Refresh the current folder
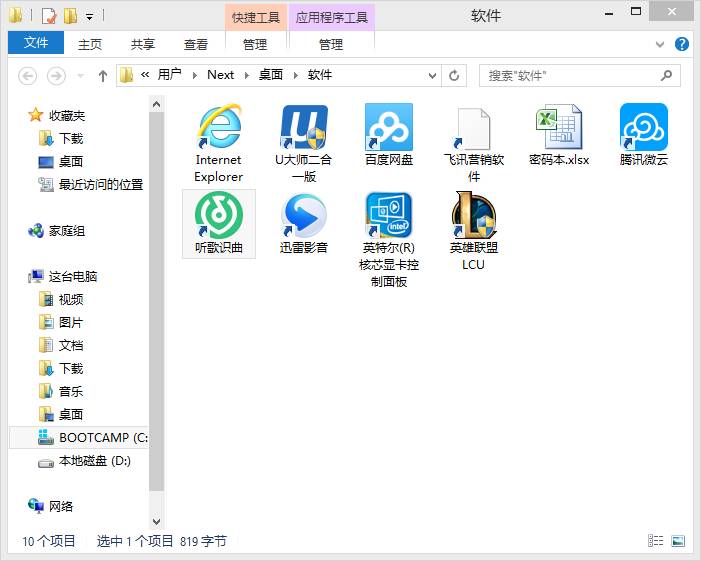 click(454, 76)
